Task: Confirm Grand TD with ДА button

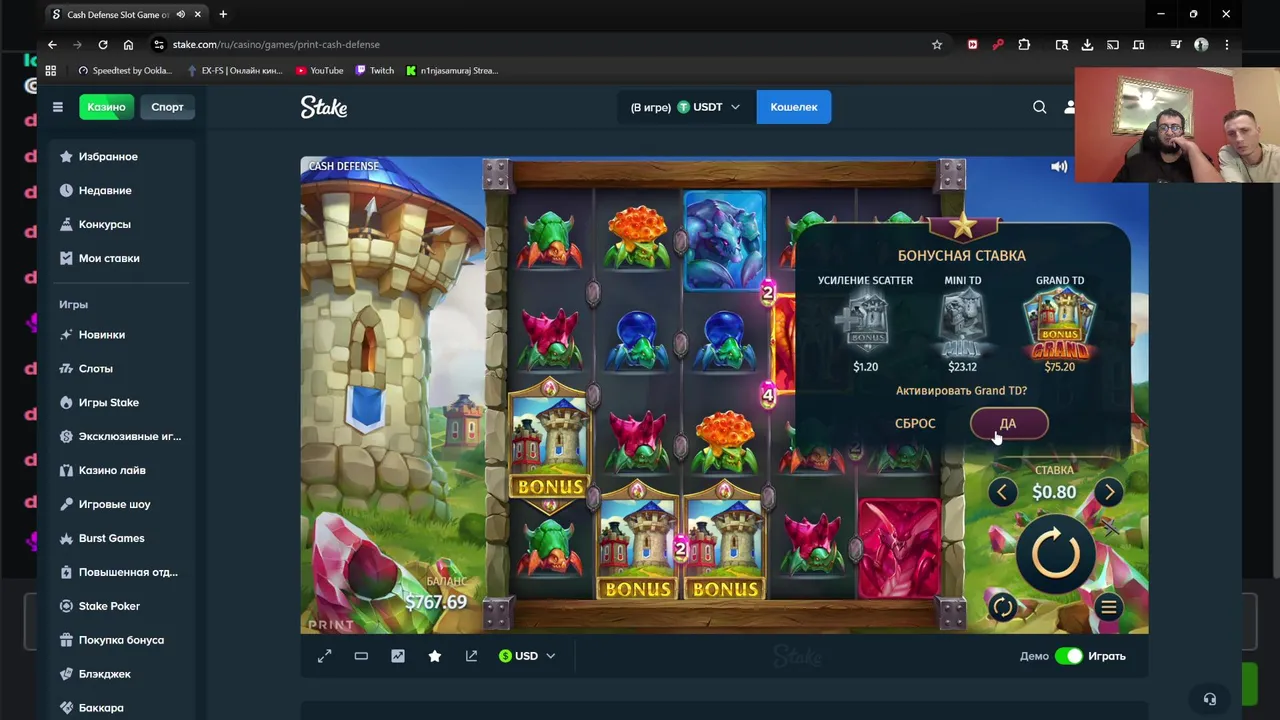Action: click(1009, 424)
